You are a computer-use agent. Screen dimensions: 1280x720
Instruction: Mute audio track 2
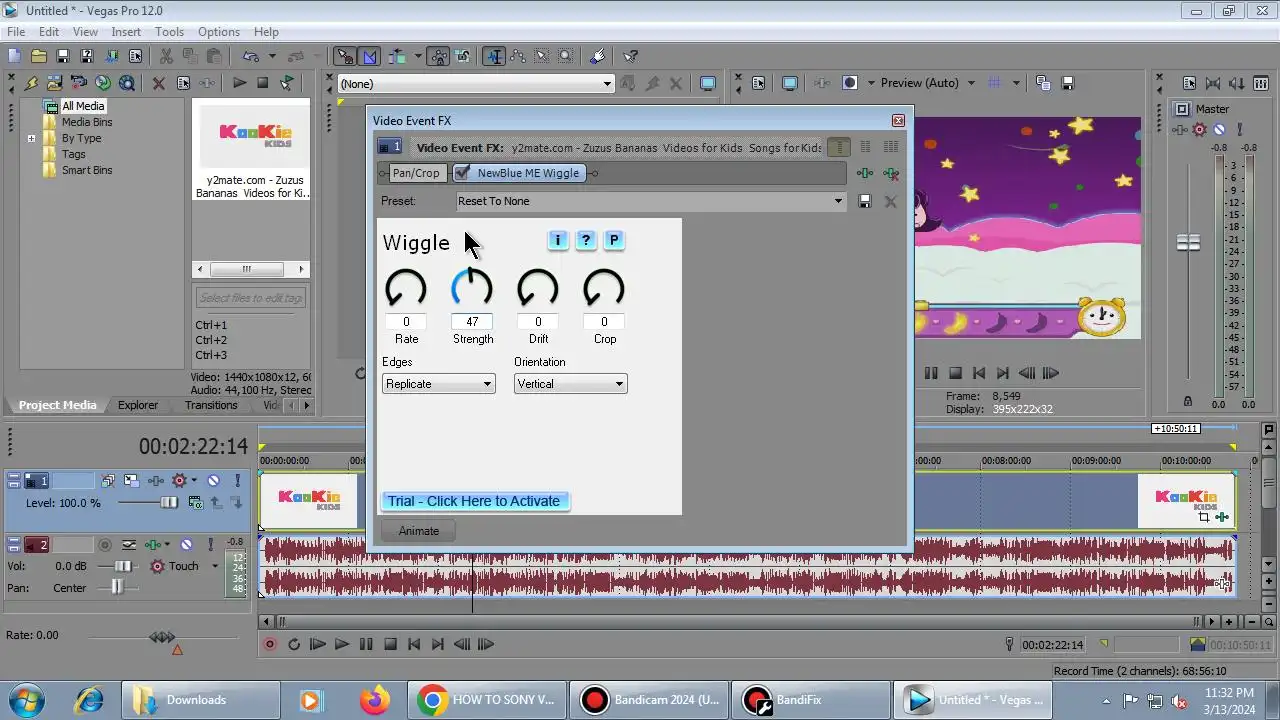tap(187, 545)
